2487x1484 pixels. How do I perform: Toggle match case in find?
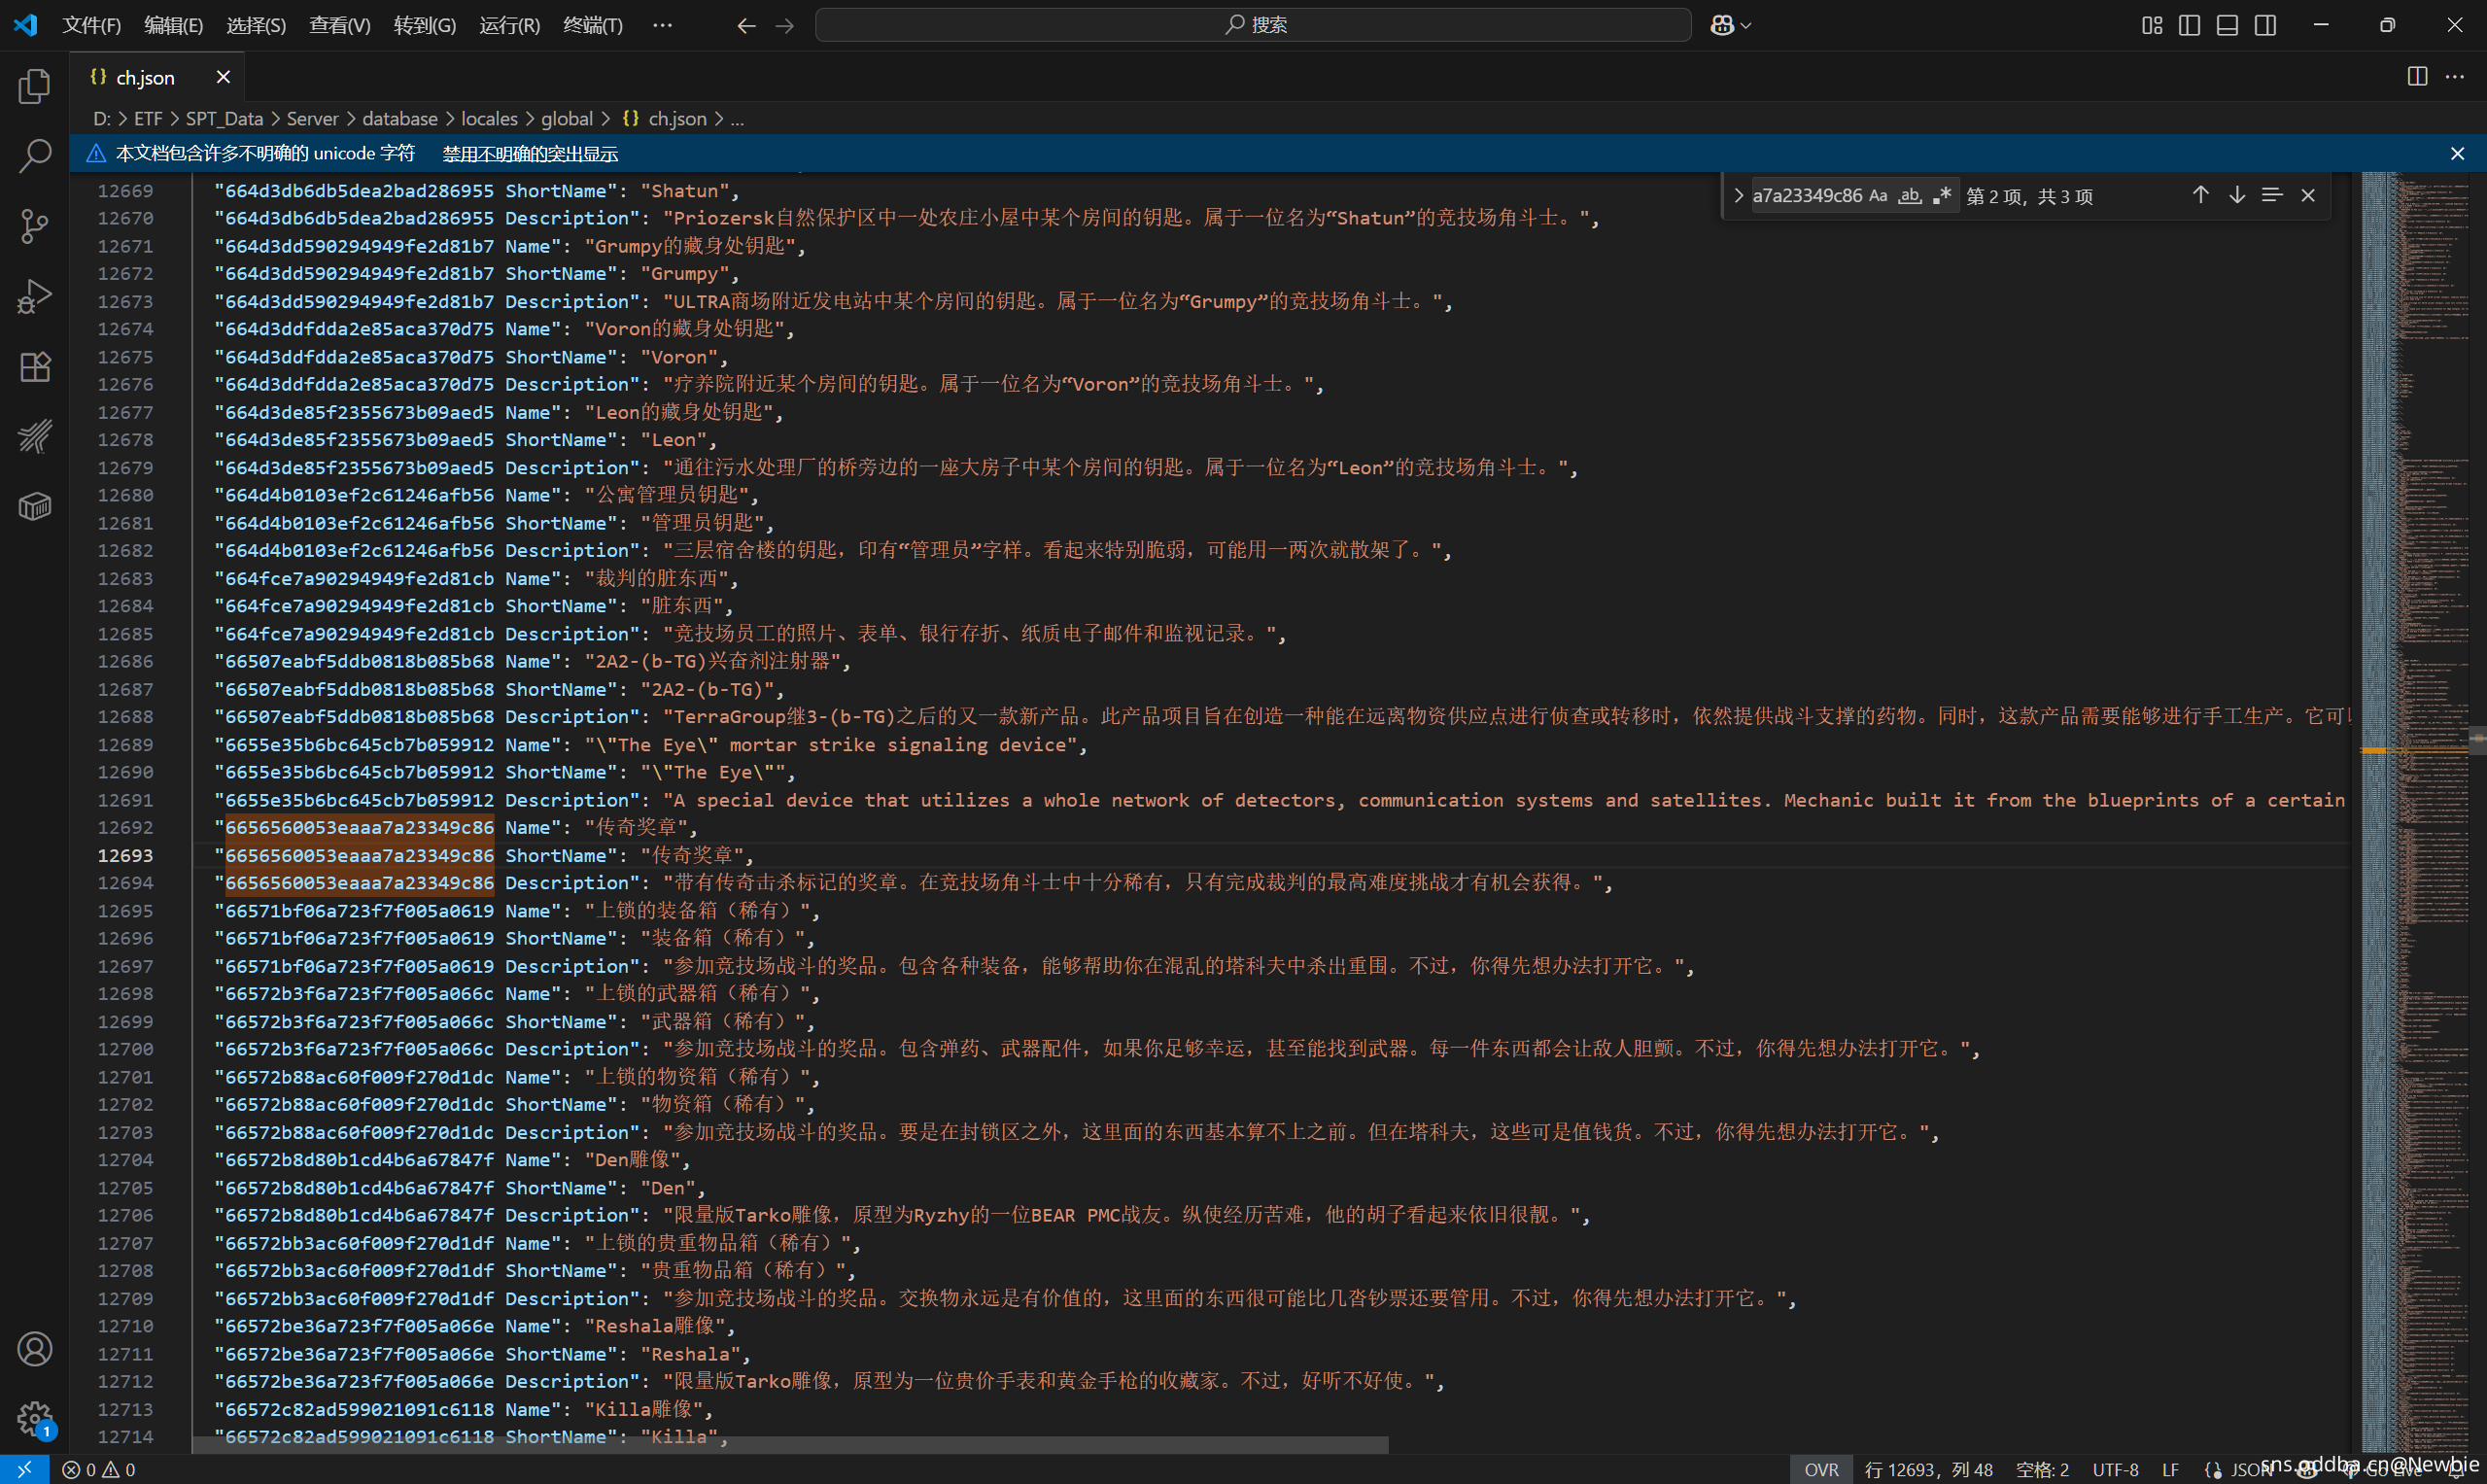1878,195
